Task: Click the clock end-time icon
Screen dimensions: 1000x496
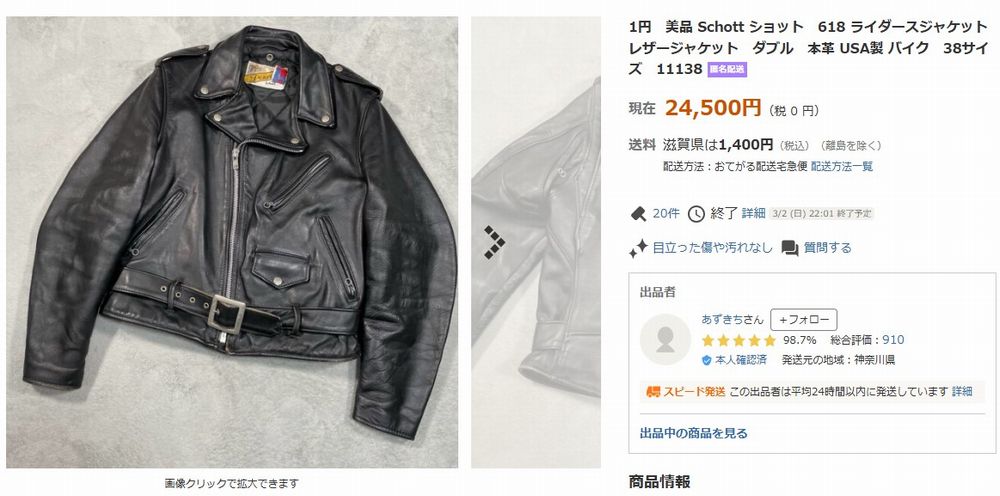Action: coord(696,214)
